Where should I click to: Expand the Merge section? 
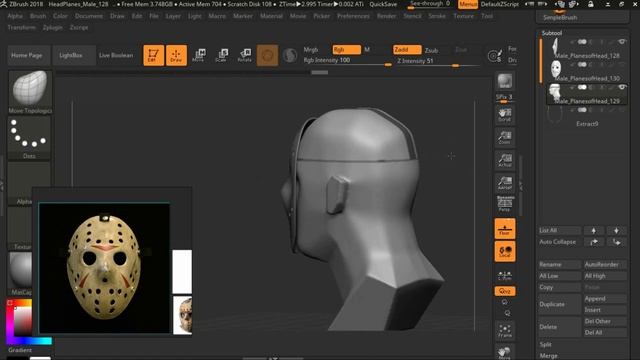[x=548, y=356]
